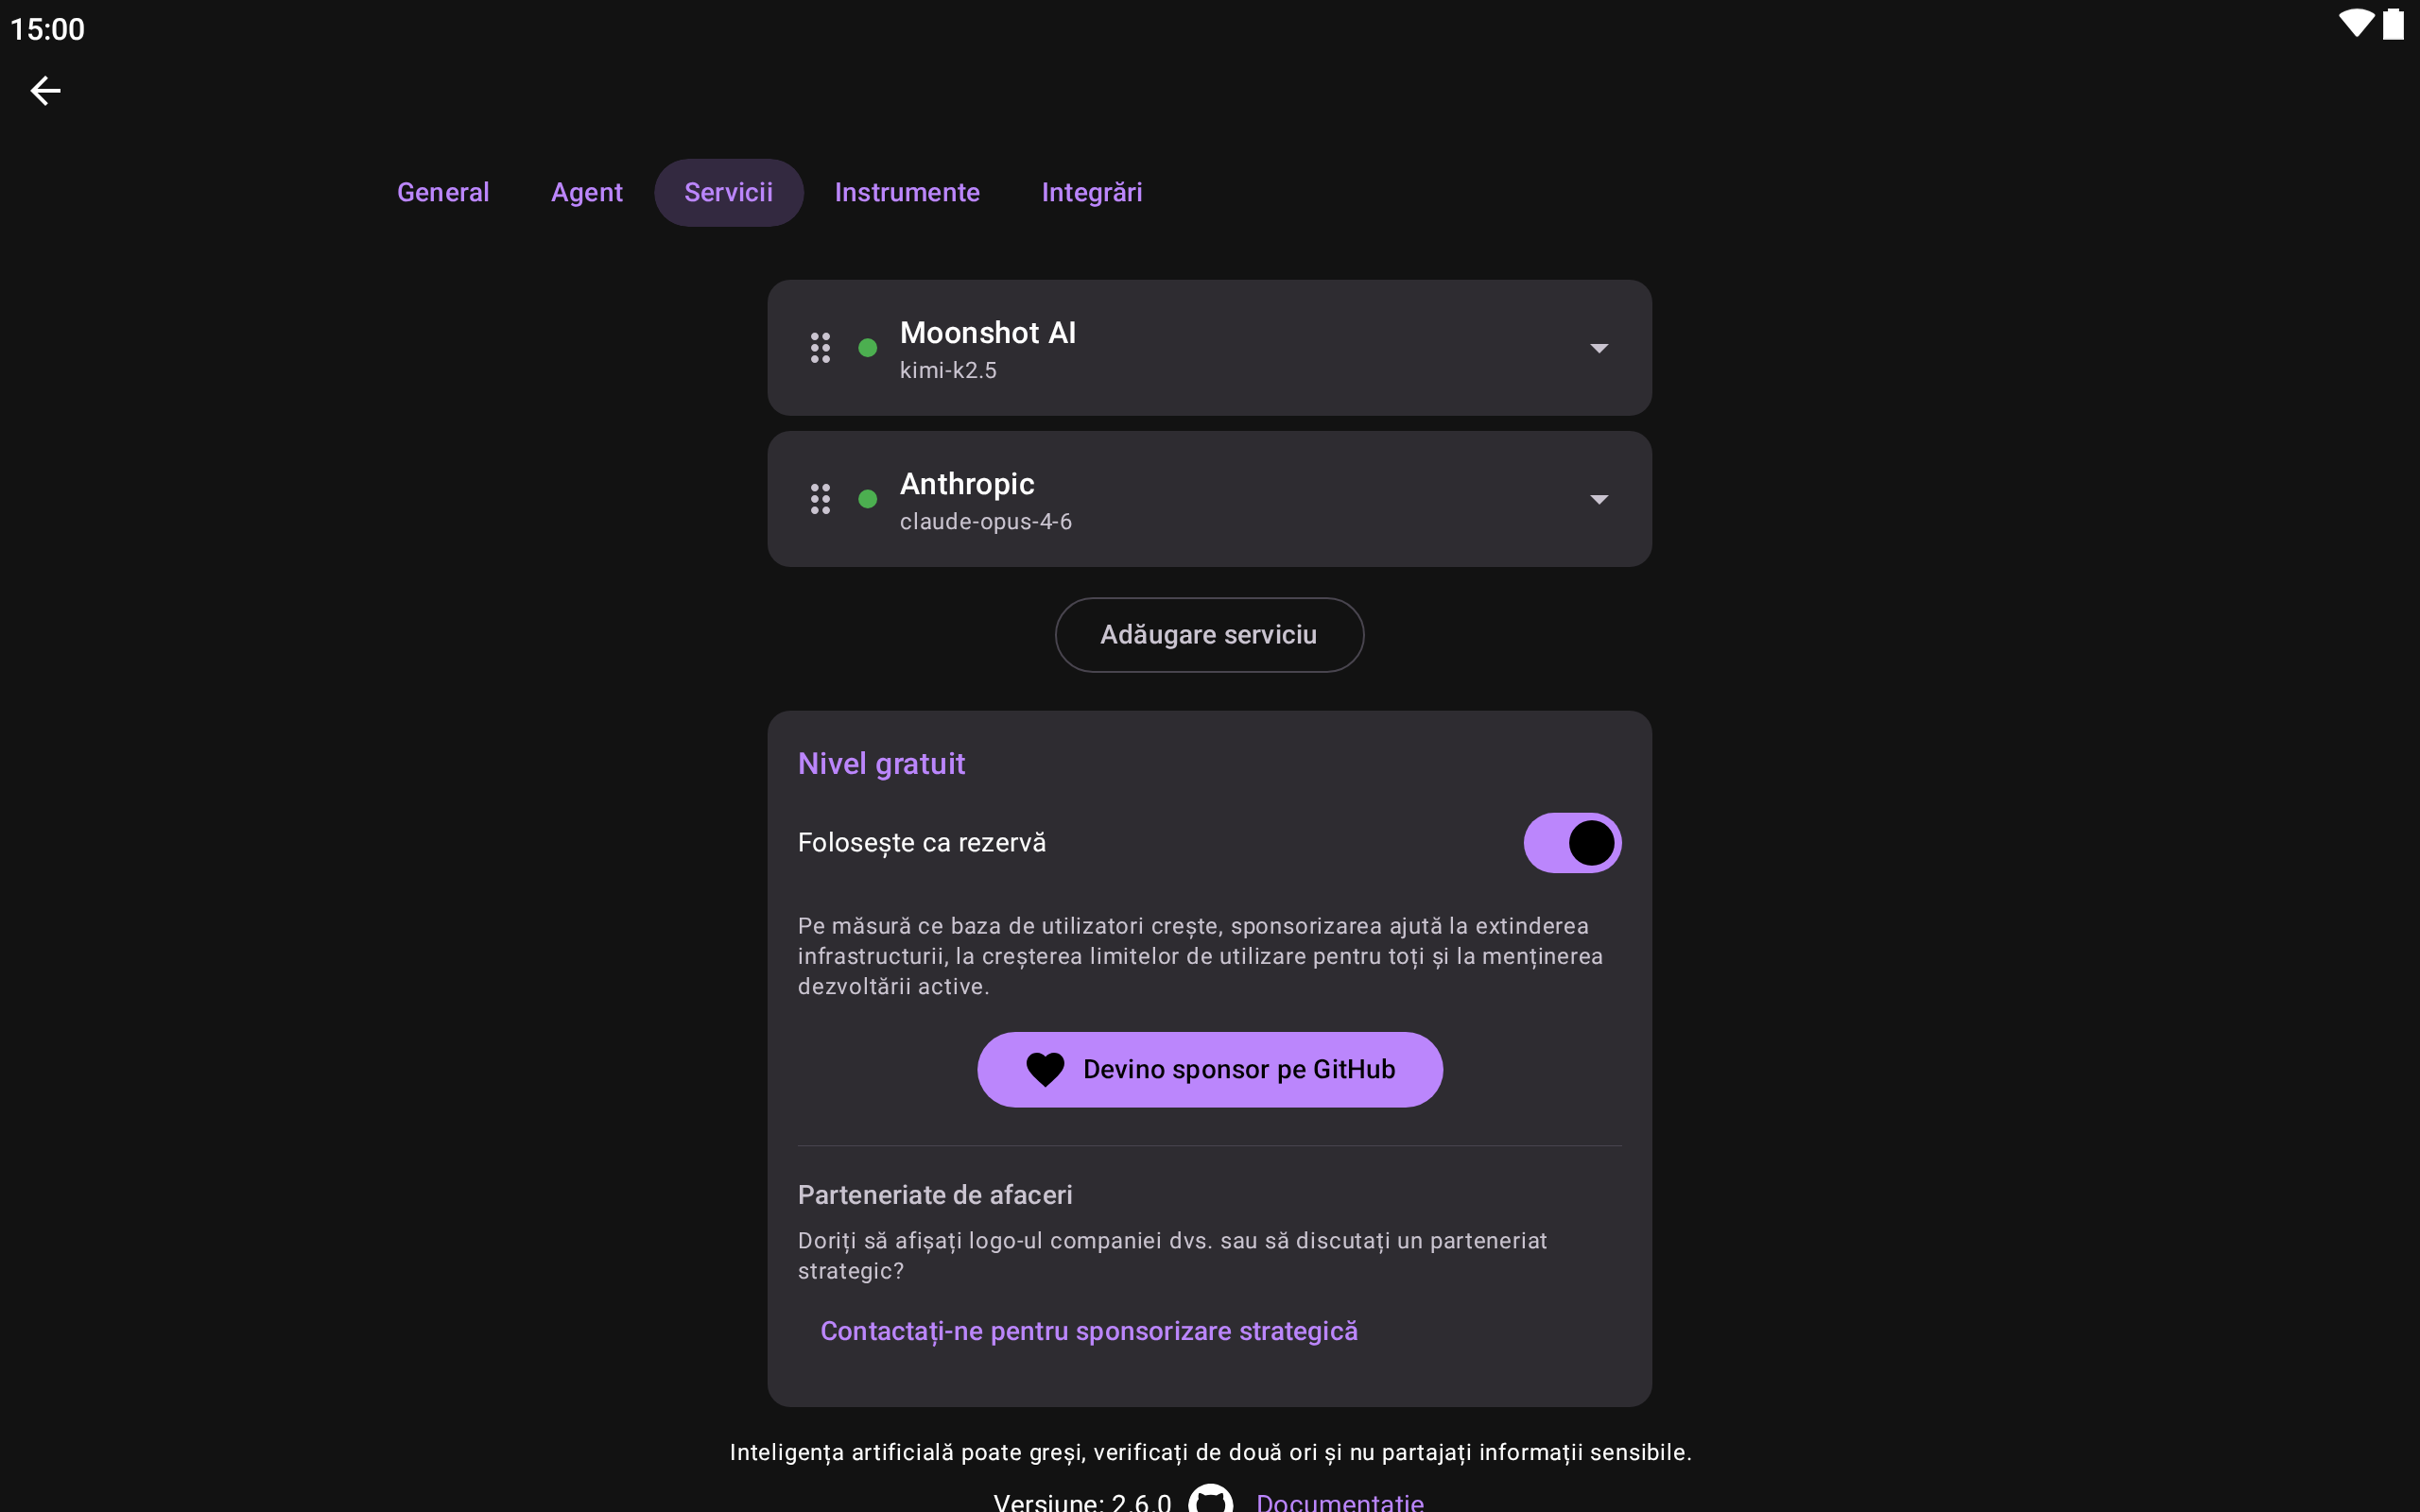Open the Documentație link

[x=1340, y=1501]
